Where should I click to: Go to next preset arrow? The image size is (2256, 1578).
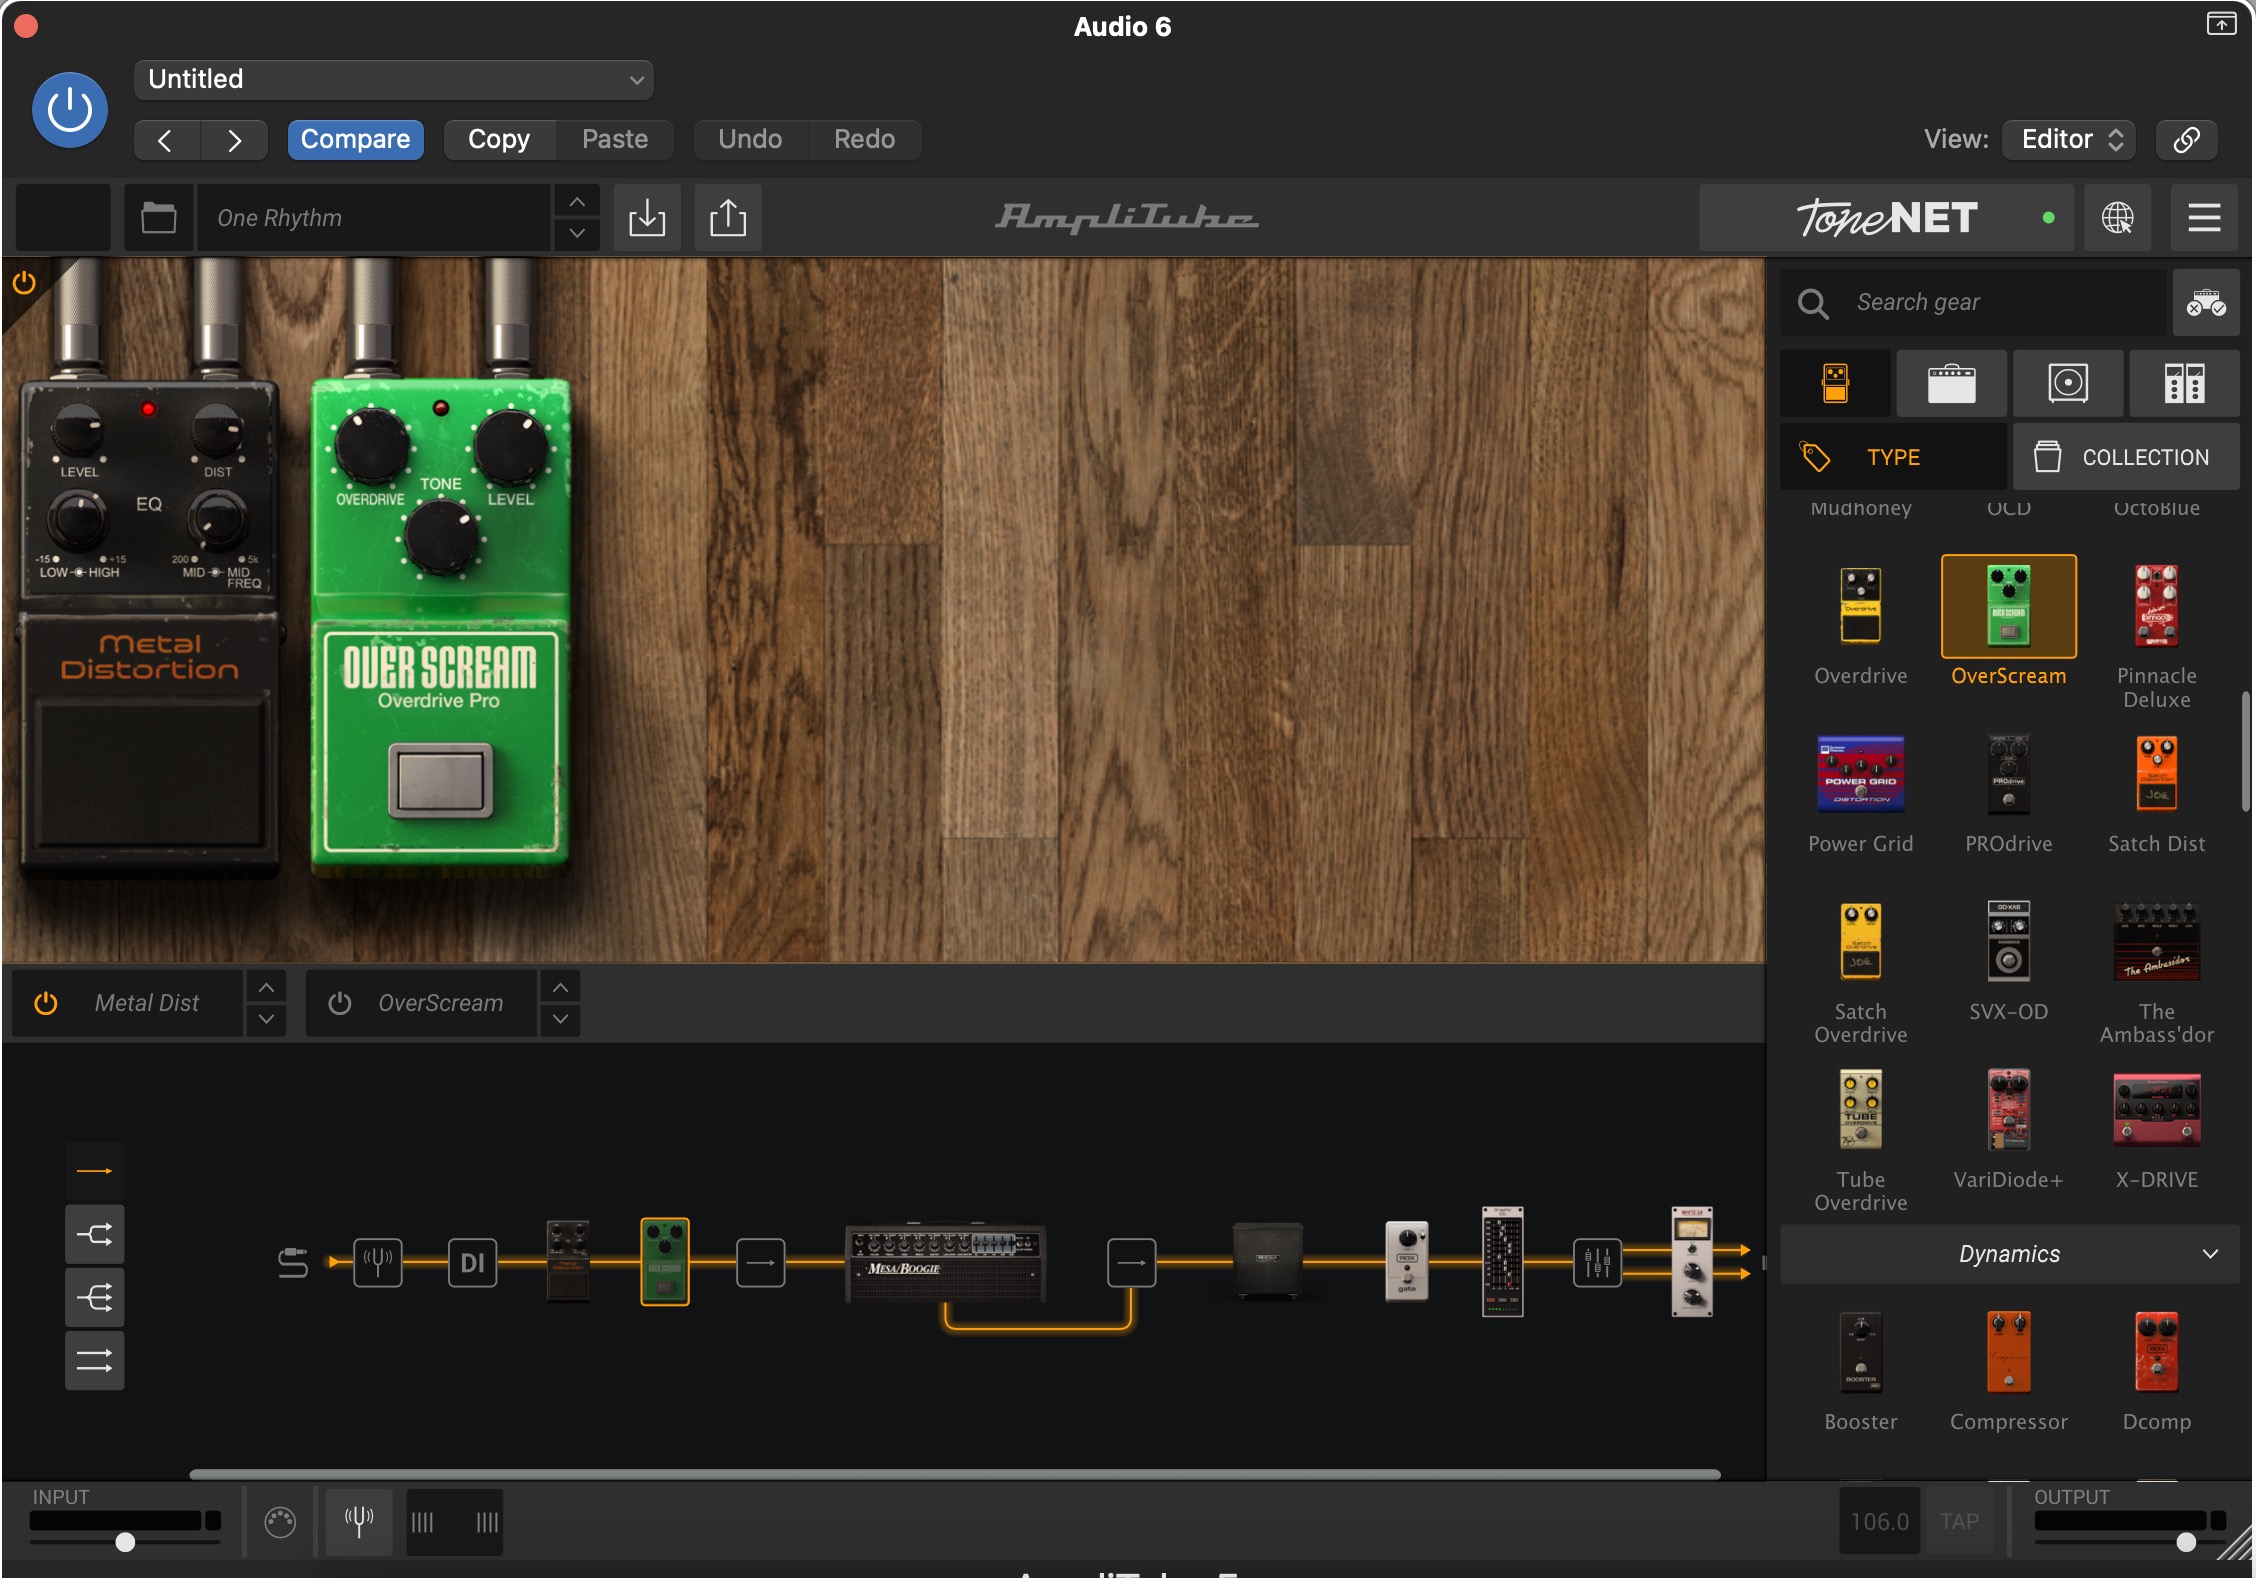click(x=234, y=140)
